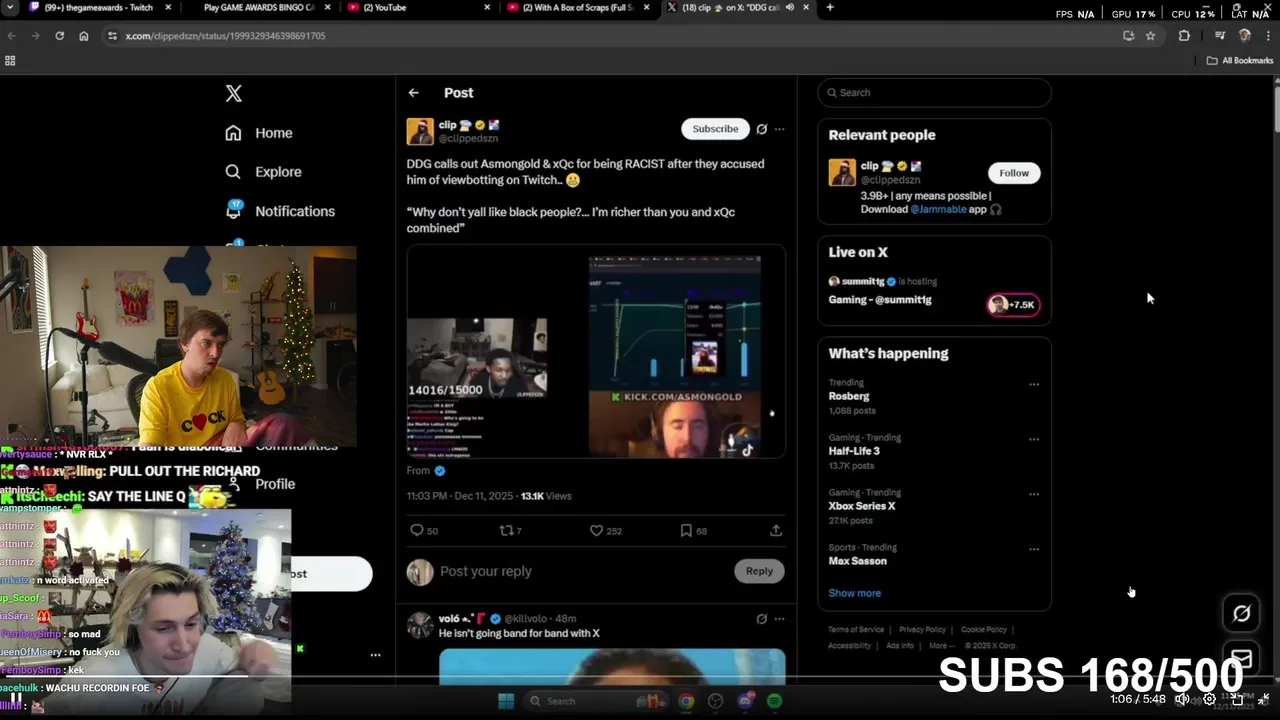Open more options on Rosberg trend
This screenshot has width=1280, height=720.
point(1034,384)
